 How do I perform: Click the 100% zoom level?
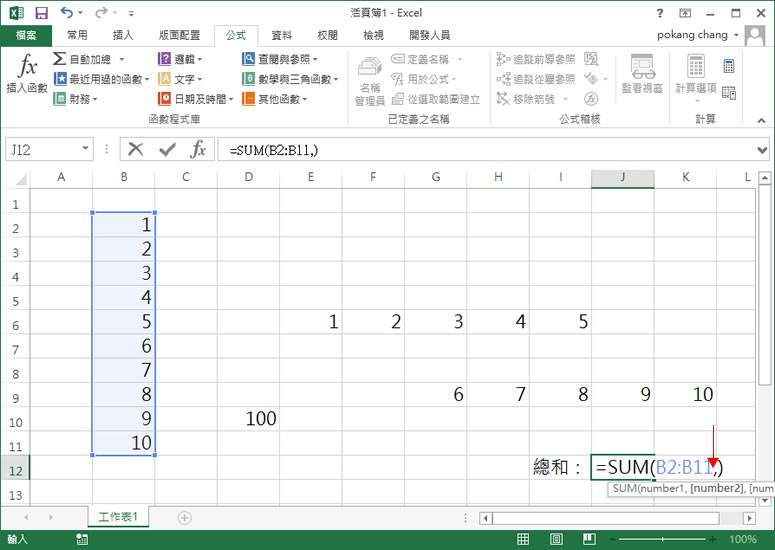(743, 539)
